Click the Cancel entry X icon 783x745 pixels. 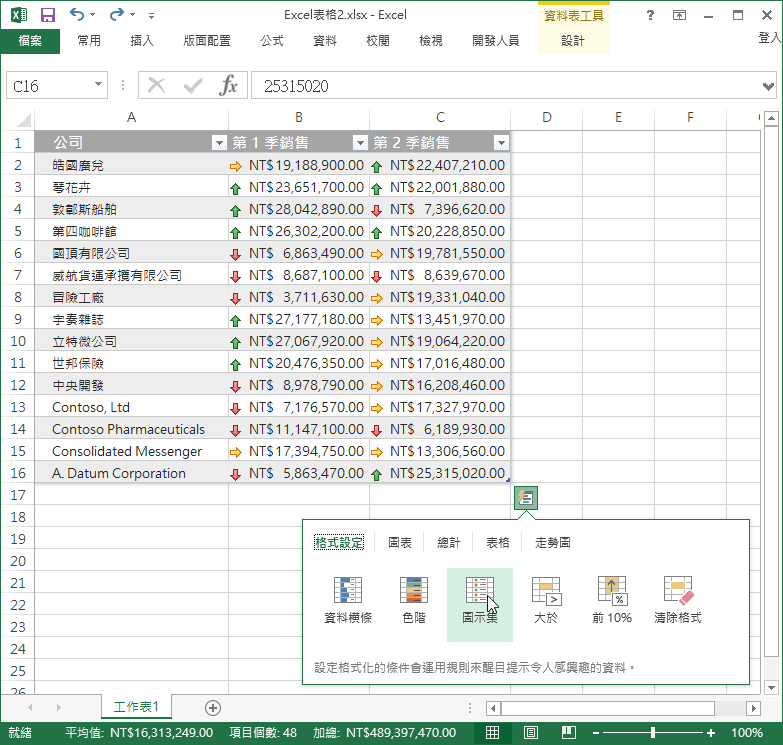[157, 85]
